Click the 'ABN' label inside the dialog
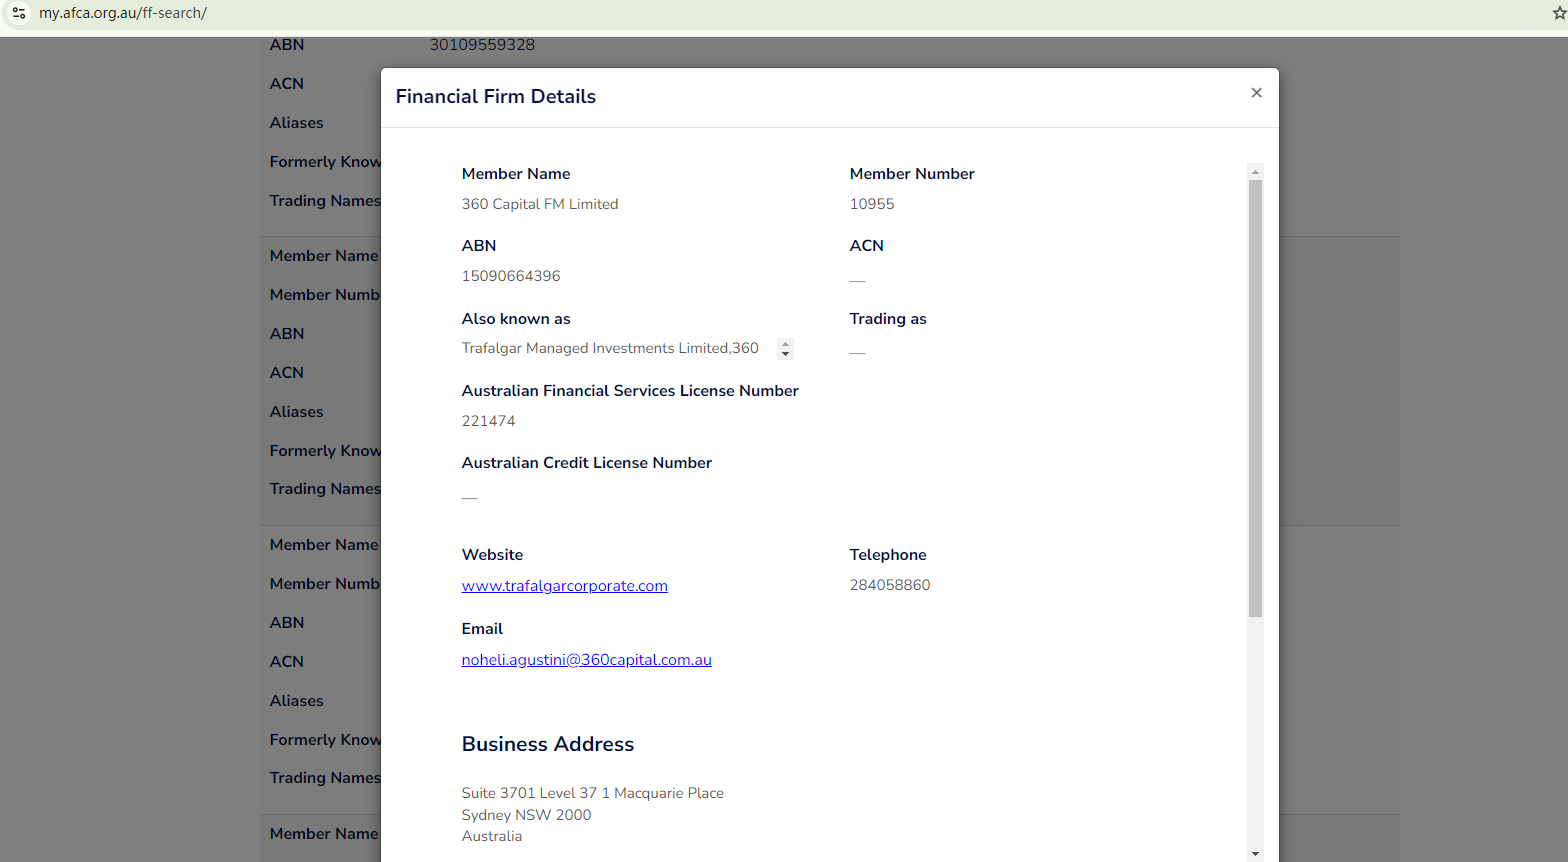 tap(479, 246)
